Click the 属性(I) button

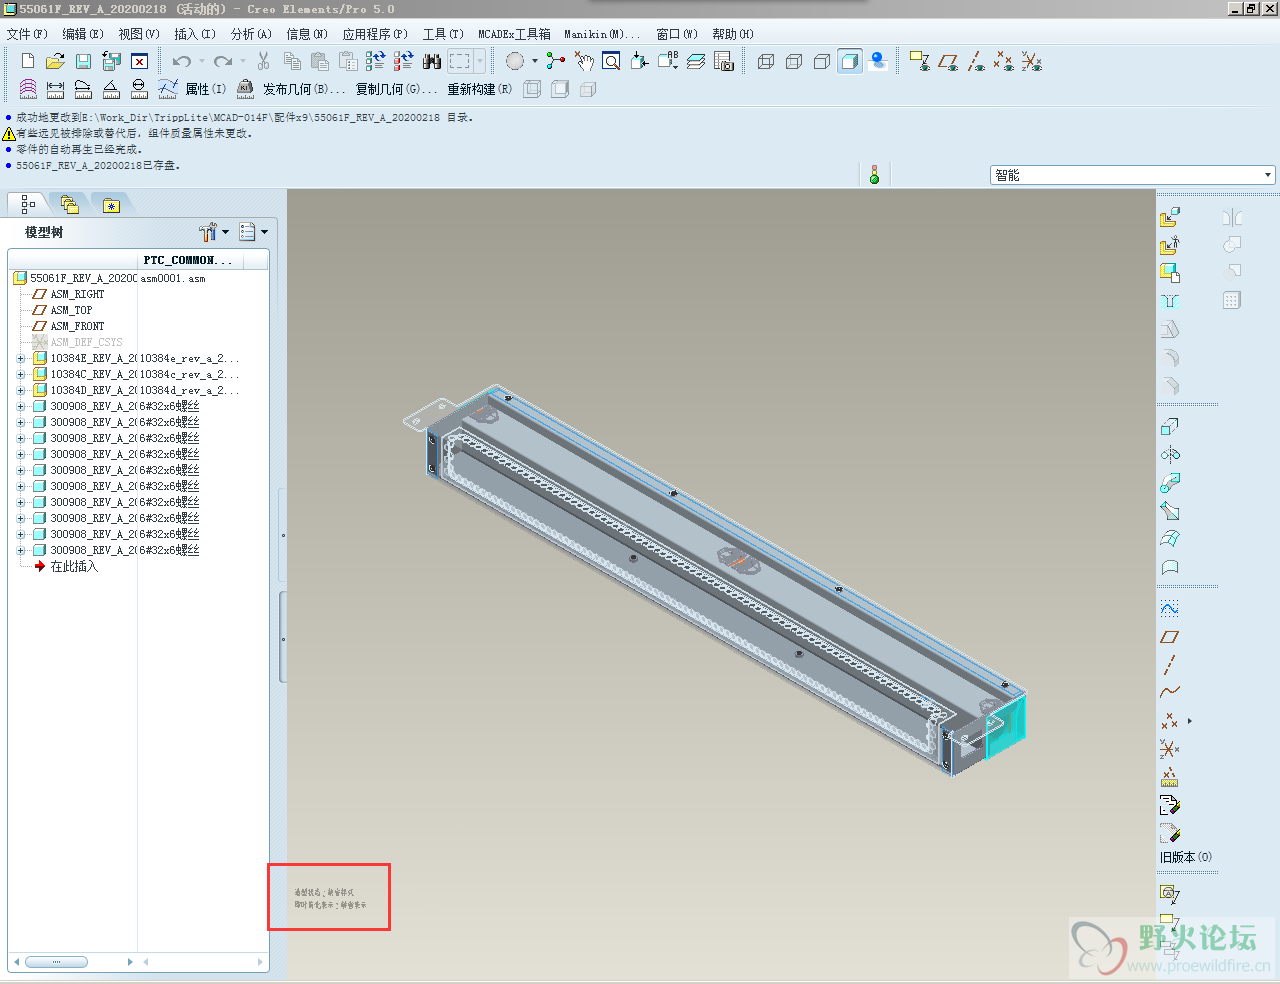coord(205,89)
